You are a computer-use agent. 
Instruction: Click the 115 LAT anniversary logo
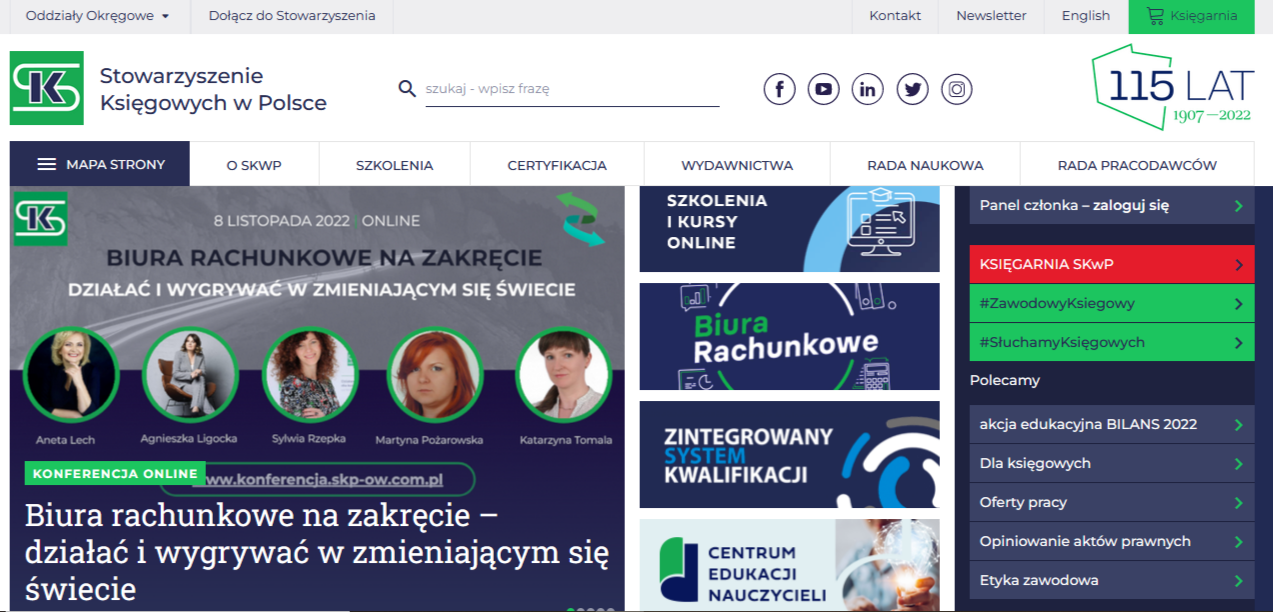coord(1171,88)
